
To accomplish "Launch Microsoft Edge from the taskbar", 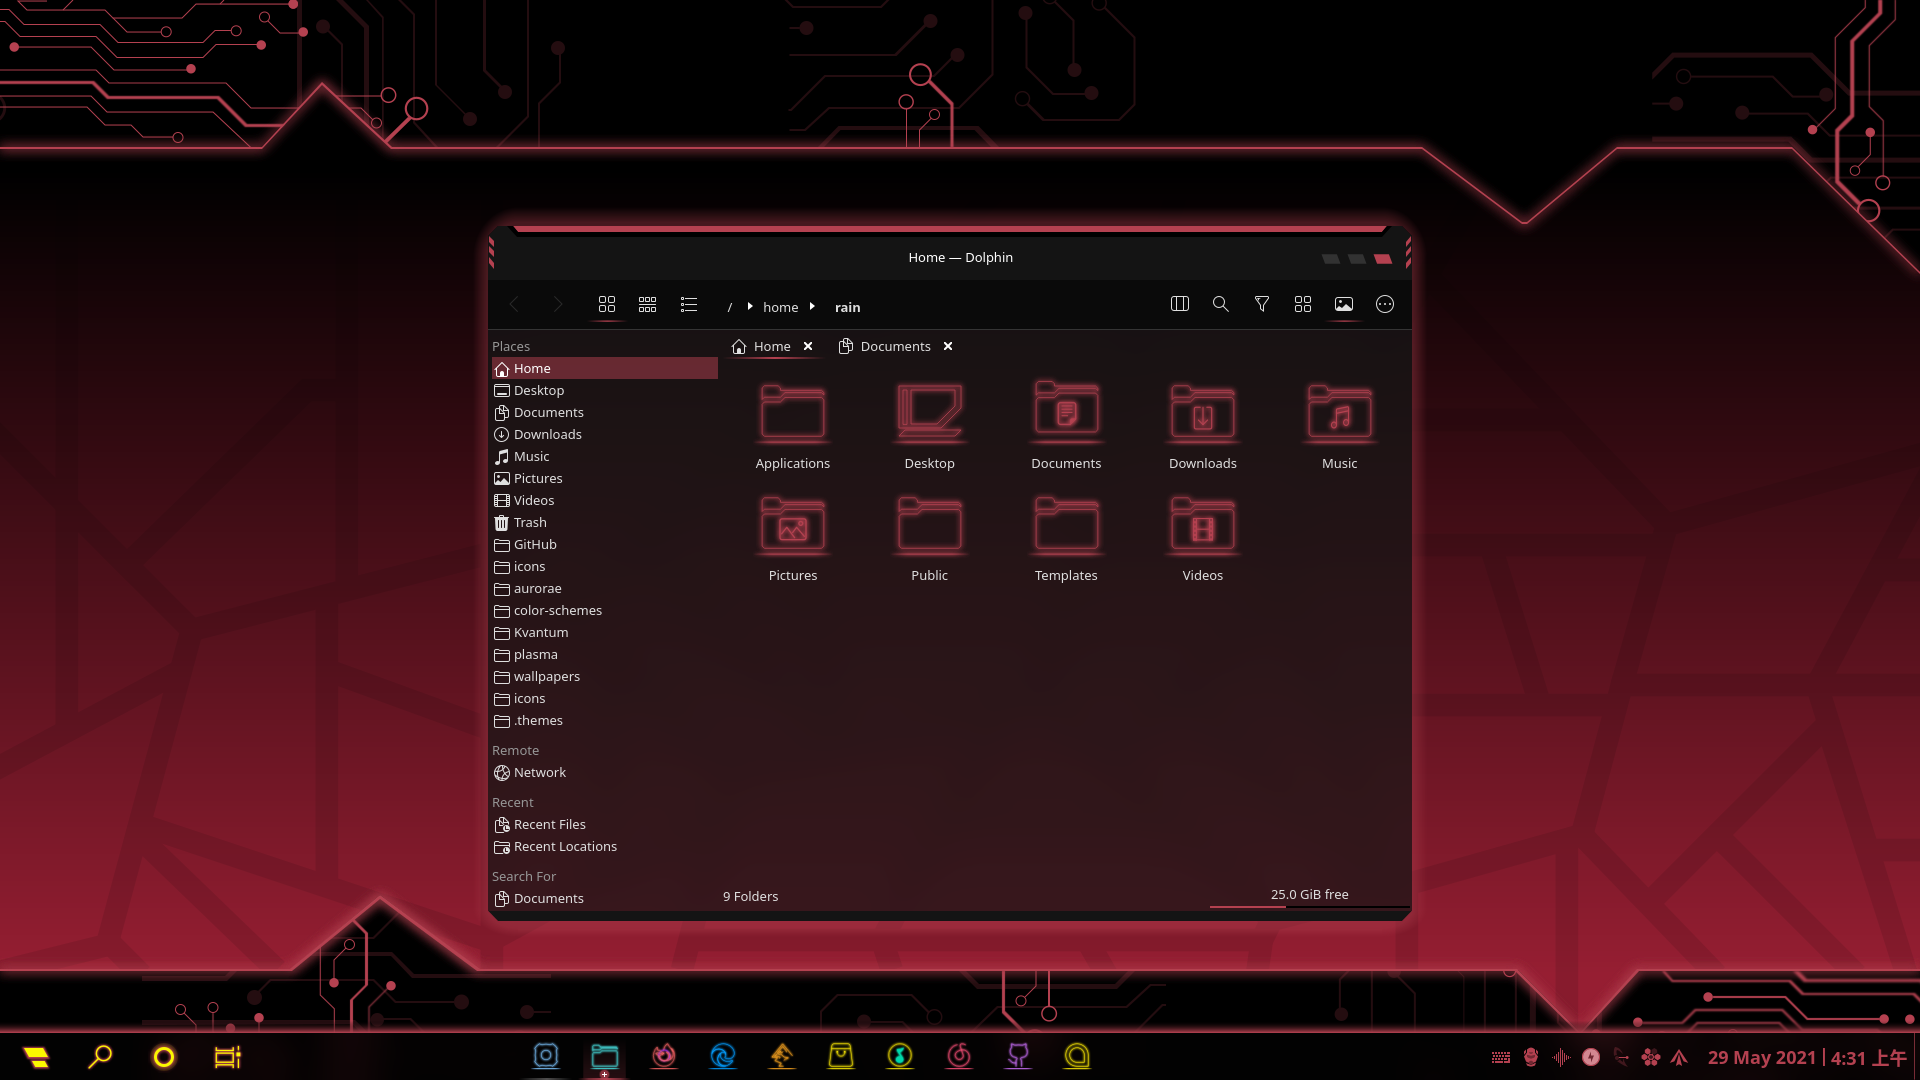I will [723, 1056].
